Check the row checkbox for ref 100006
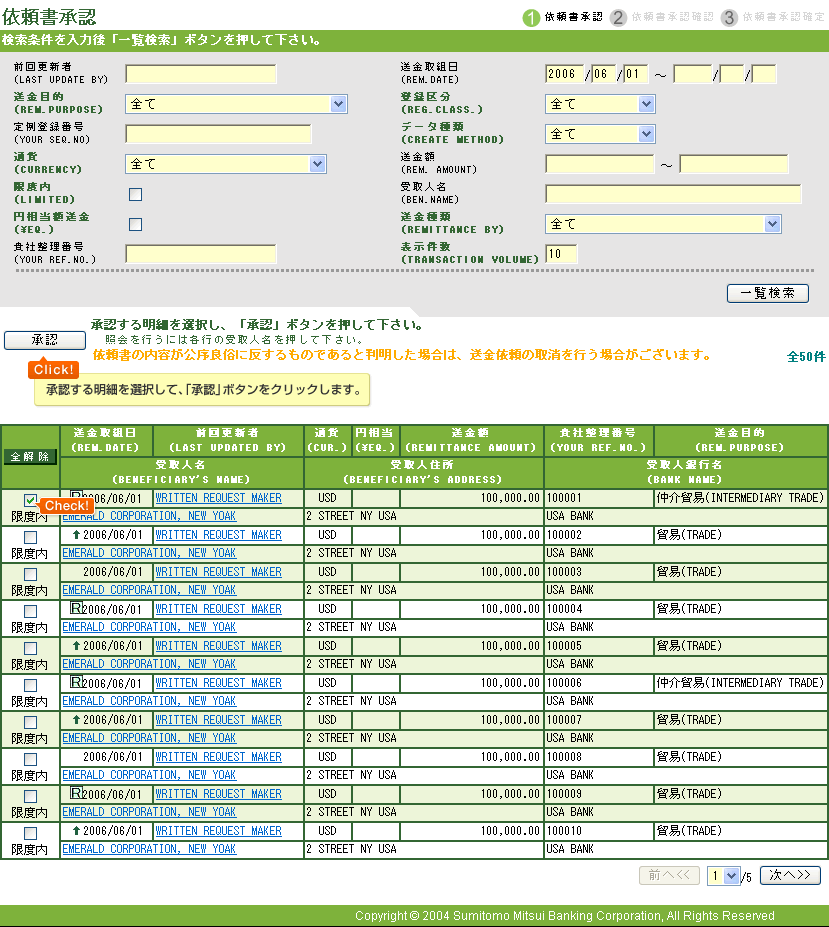Viewport: 829px width, 927px height. coord(30,685)
